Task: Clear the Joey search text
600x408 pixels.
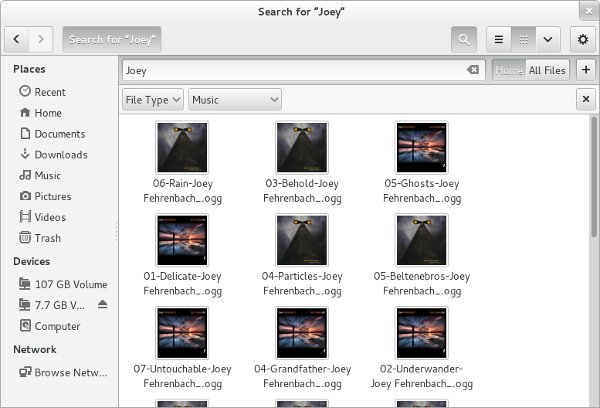Action: tap(473, 70)
